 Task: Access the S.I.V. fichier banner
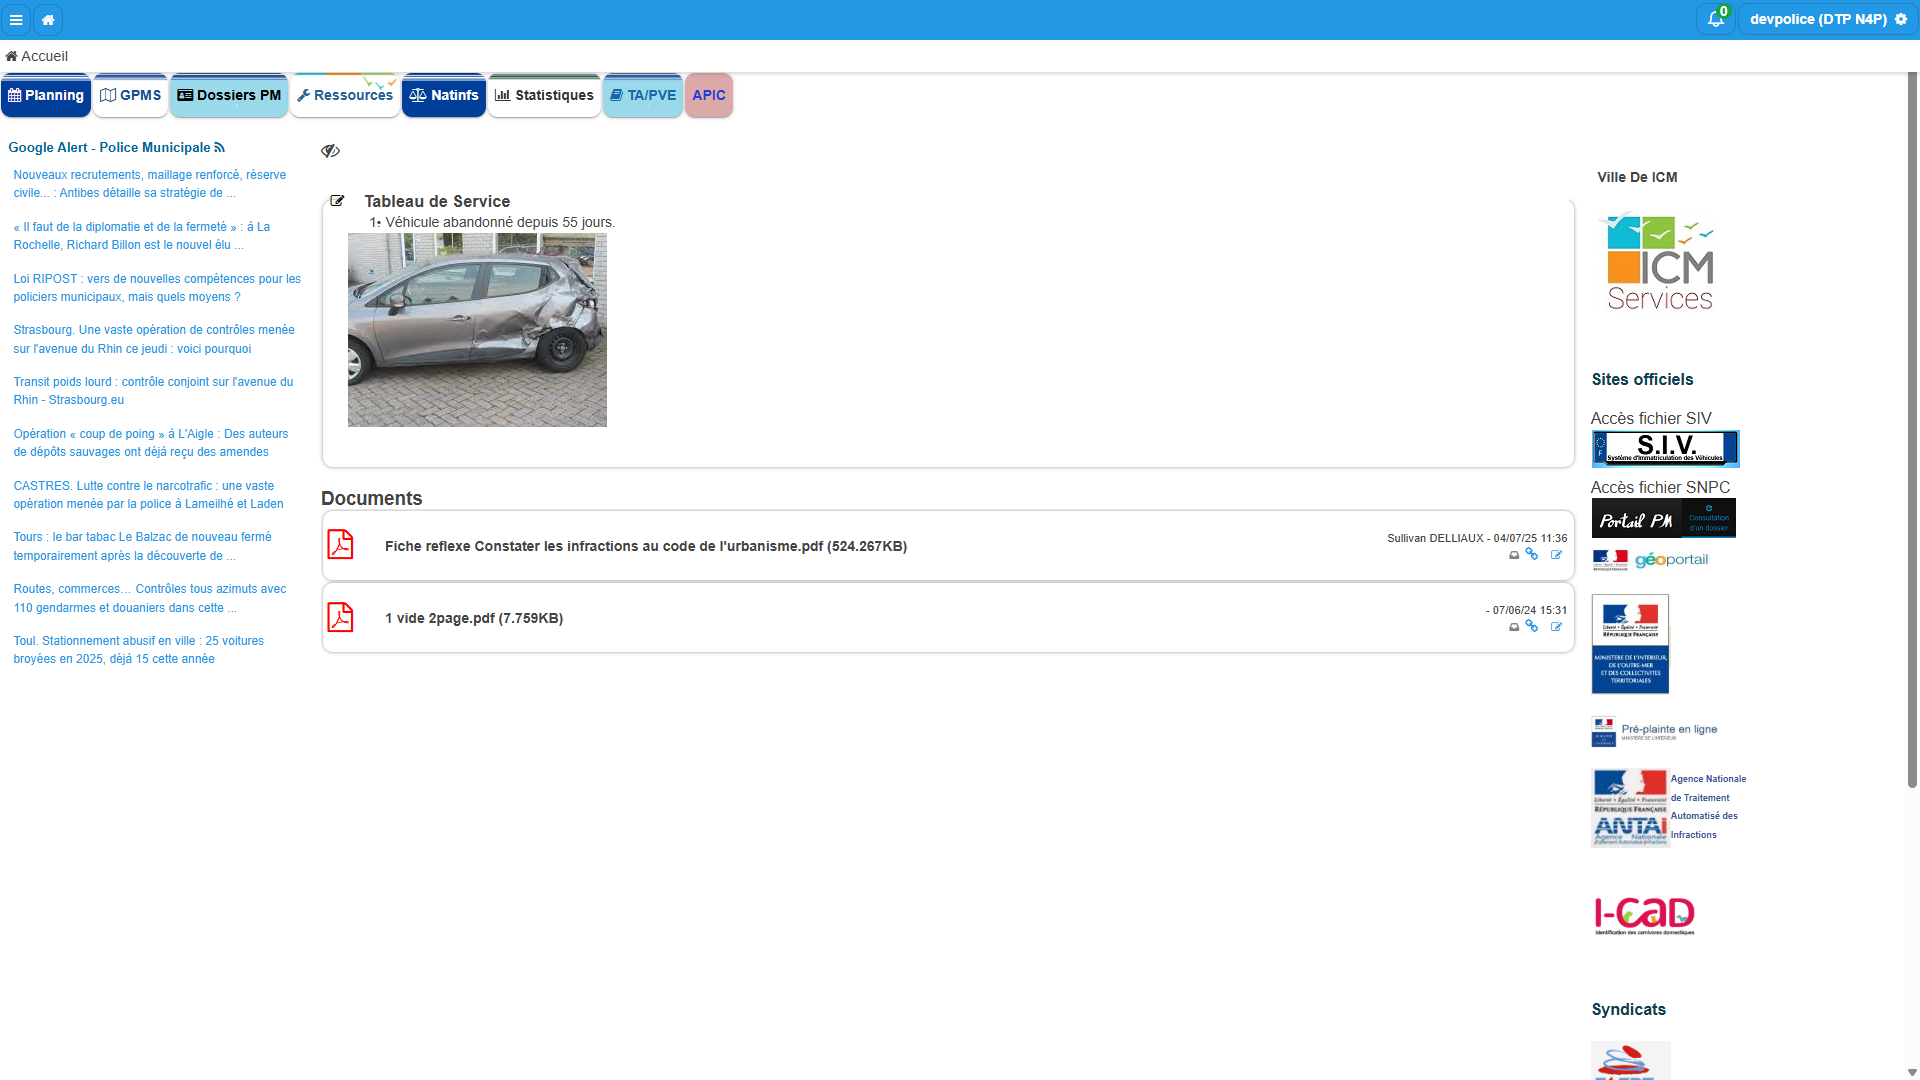tap(1665, 448)
